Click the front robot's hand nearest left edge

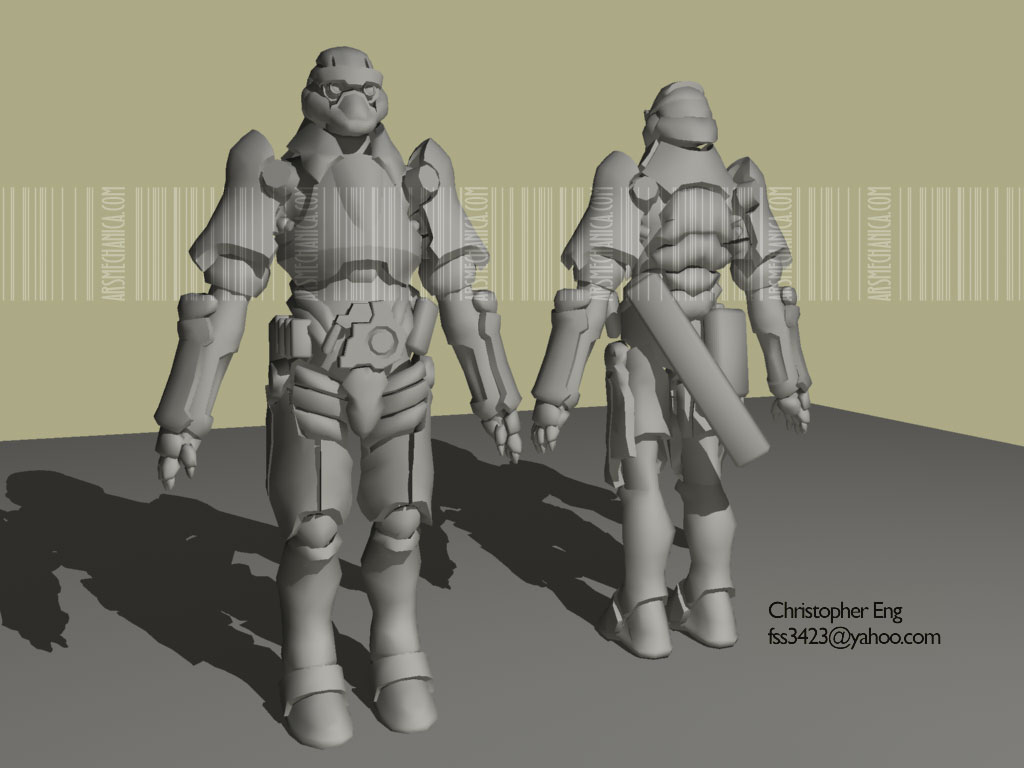[x=180, y=453]
